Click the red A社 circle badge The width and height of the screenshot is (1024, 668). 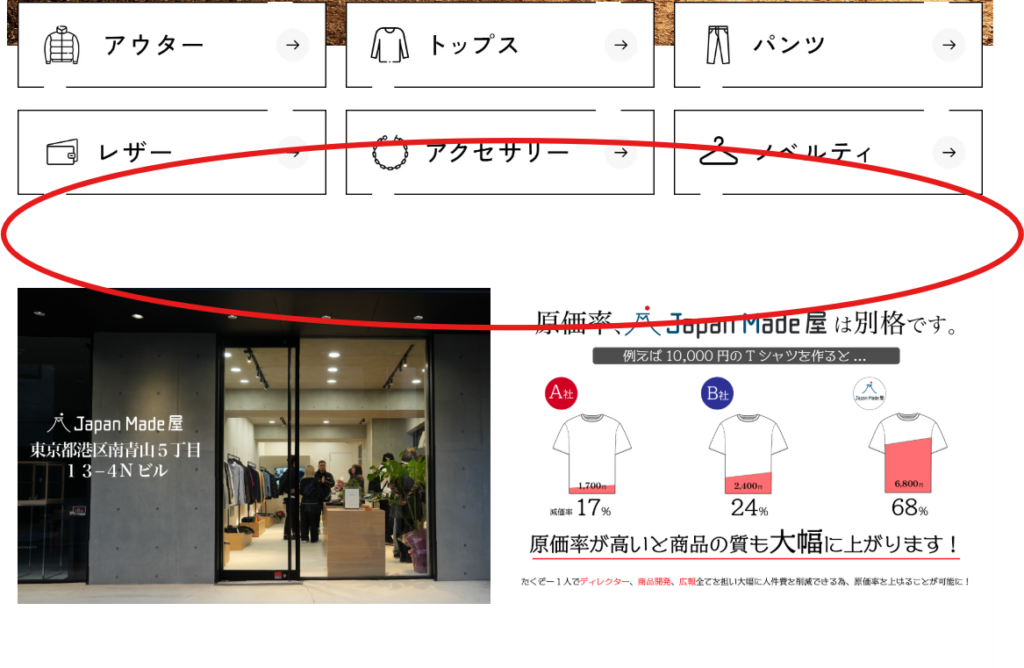561,393
